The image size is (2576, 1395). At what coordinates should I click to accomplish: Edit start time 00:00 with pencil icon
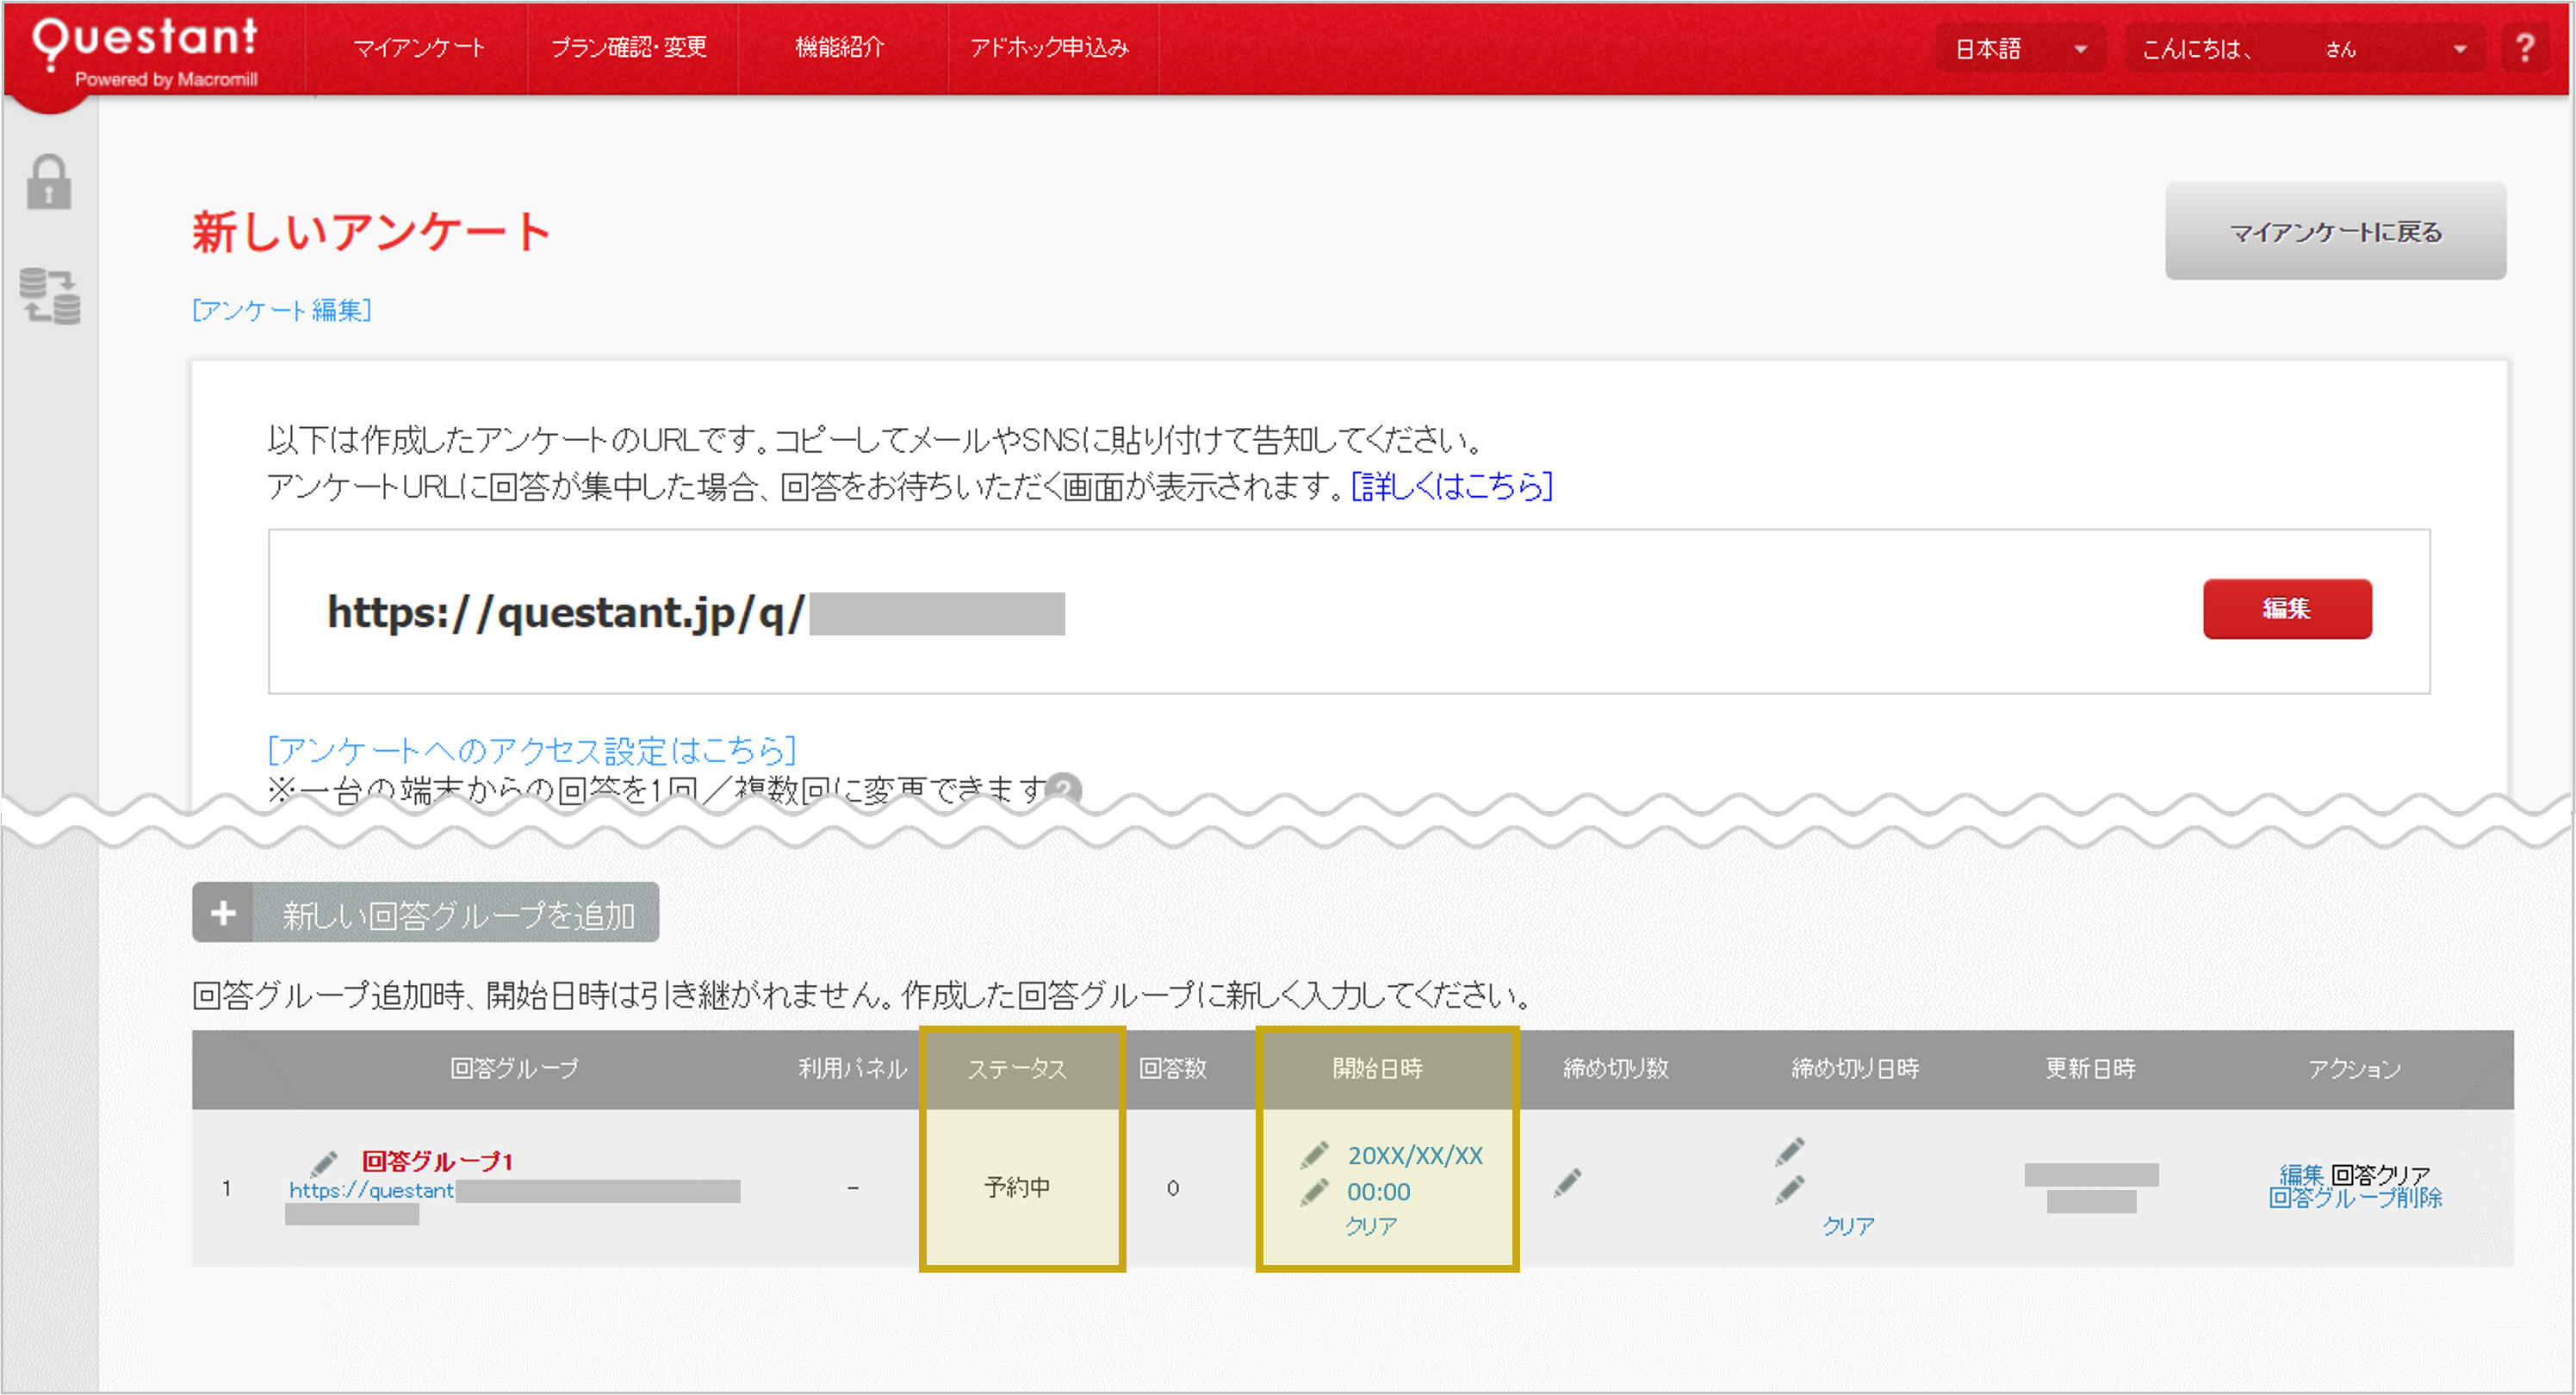[x=1314, y=1192]
